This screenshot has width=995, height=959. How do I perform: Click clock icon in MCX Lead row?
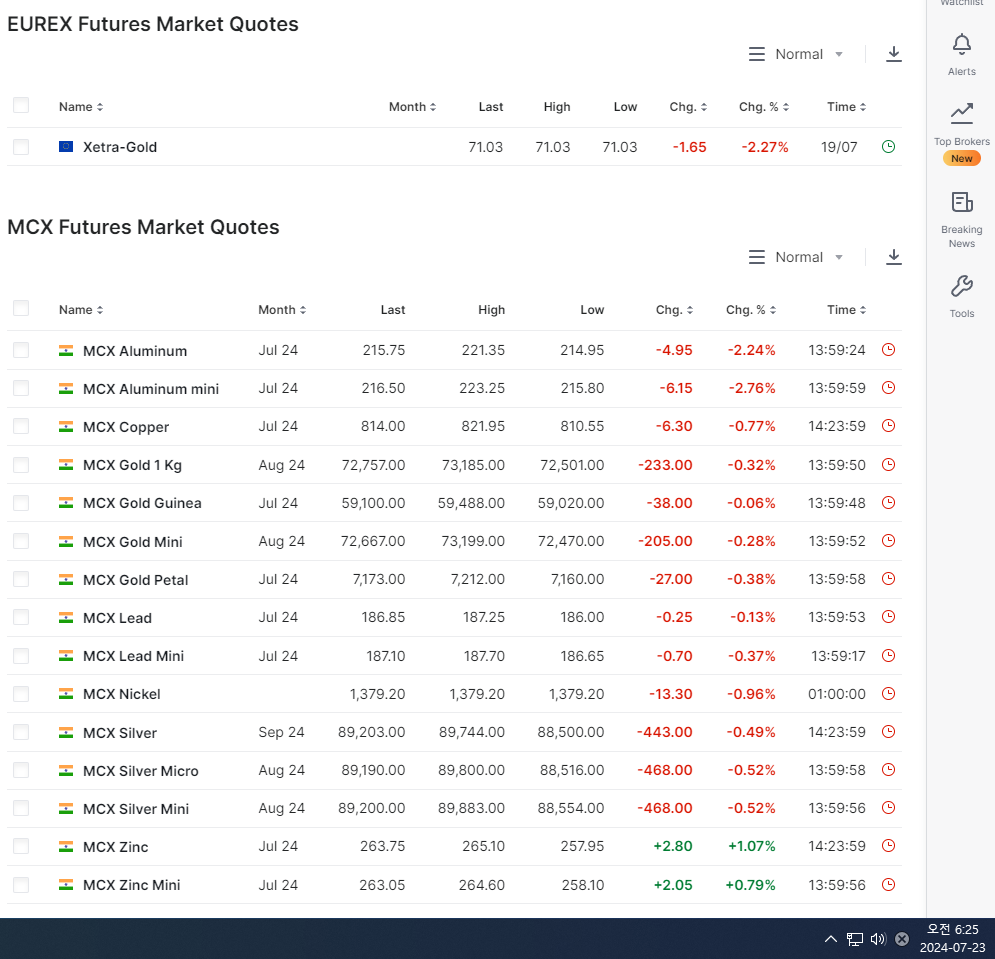[x=888, y=617]
